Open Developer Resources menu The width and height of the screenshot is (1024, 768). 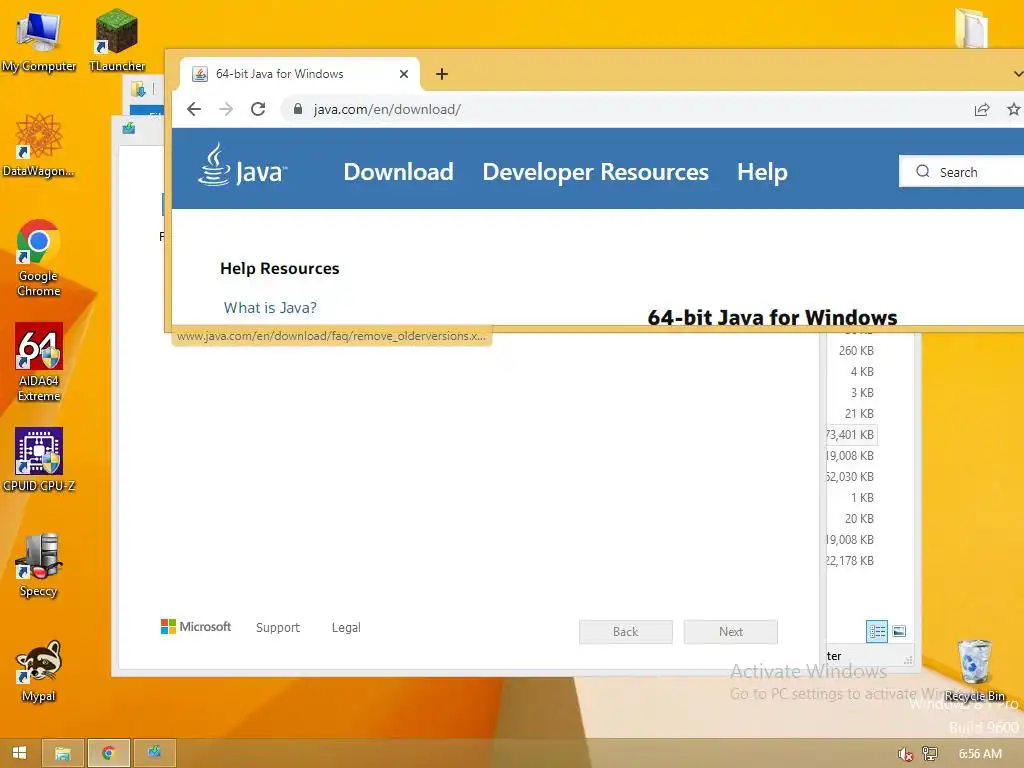point(596,172)
